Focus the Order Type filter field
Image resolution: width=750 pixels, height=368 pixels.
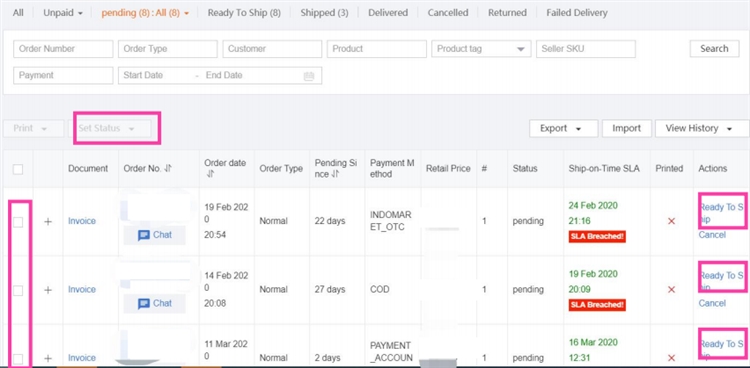168,49
